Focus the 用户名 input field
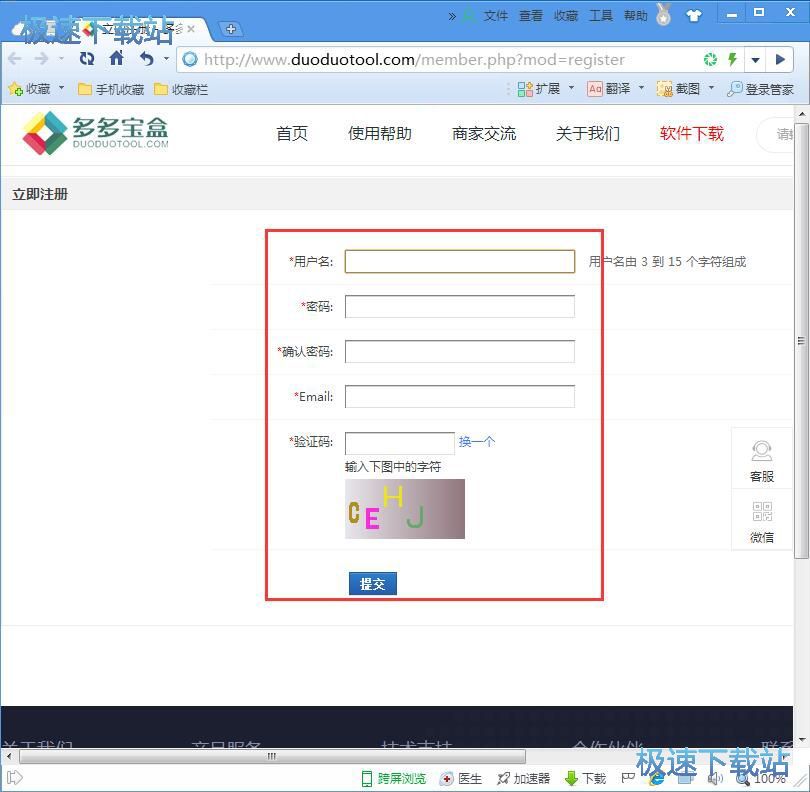The height and width of the screenshot is (792, 810). click(x=460, y=261)
